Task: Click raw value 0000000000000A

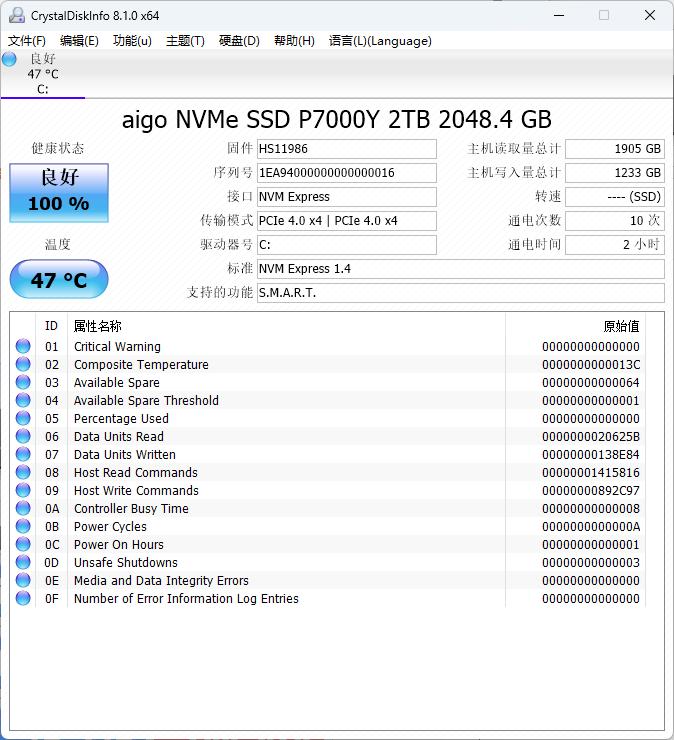Action: coord(590,526)
